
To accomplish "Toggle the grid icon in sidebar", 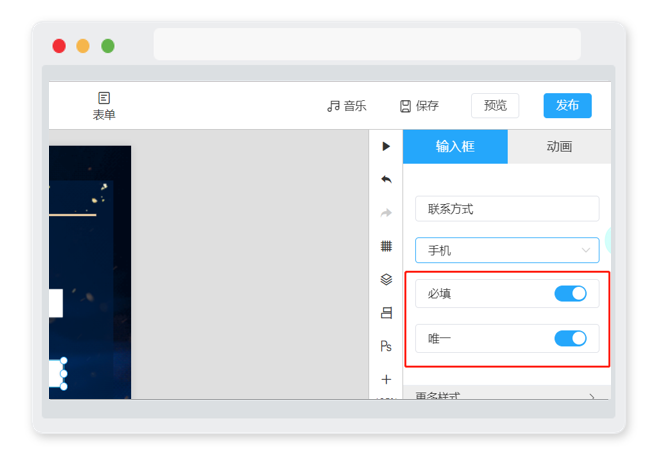I will tap(386, 246).
